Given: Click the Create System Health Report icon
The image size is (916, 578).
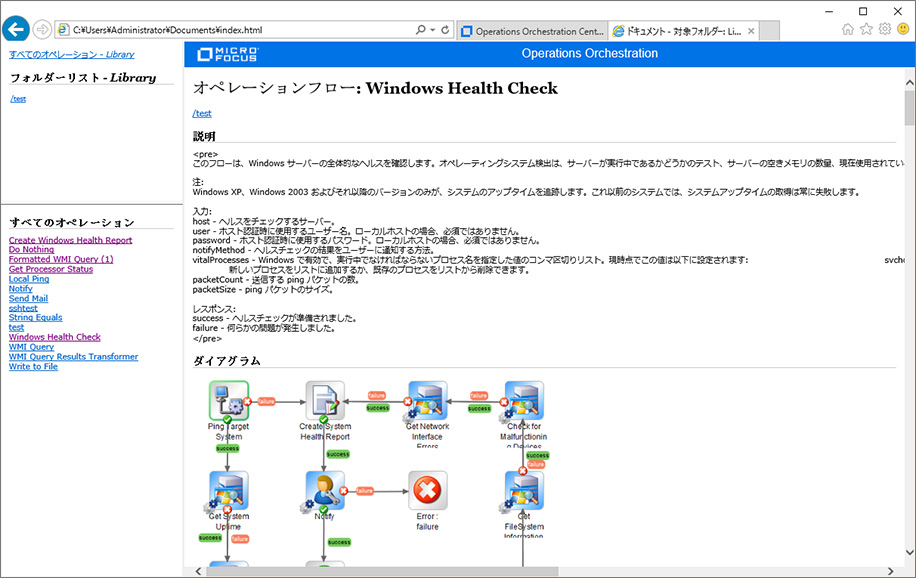Looking at the screenshot, I should click(x=325, y=400).
